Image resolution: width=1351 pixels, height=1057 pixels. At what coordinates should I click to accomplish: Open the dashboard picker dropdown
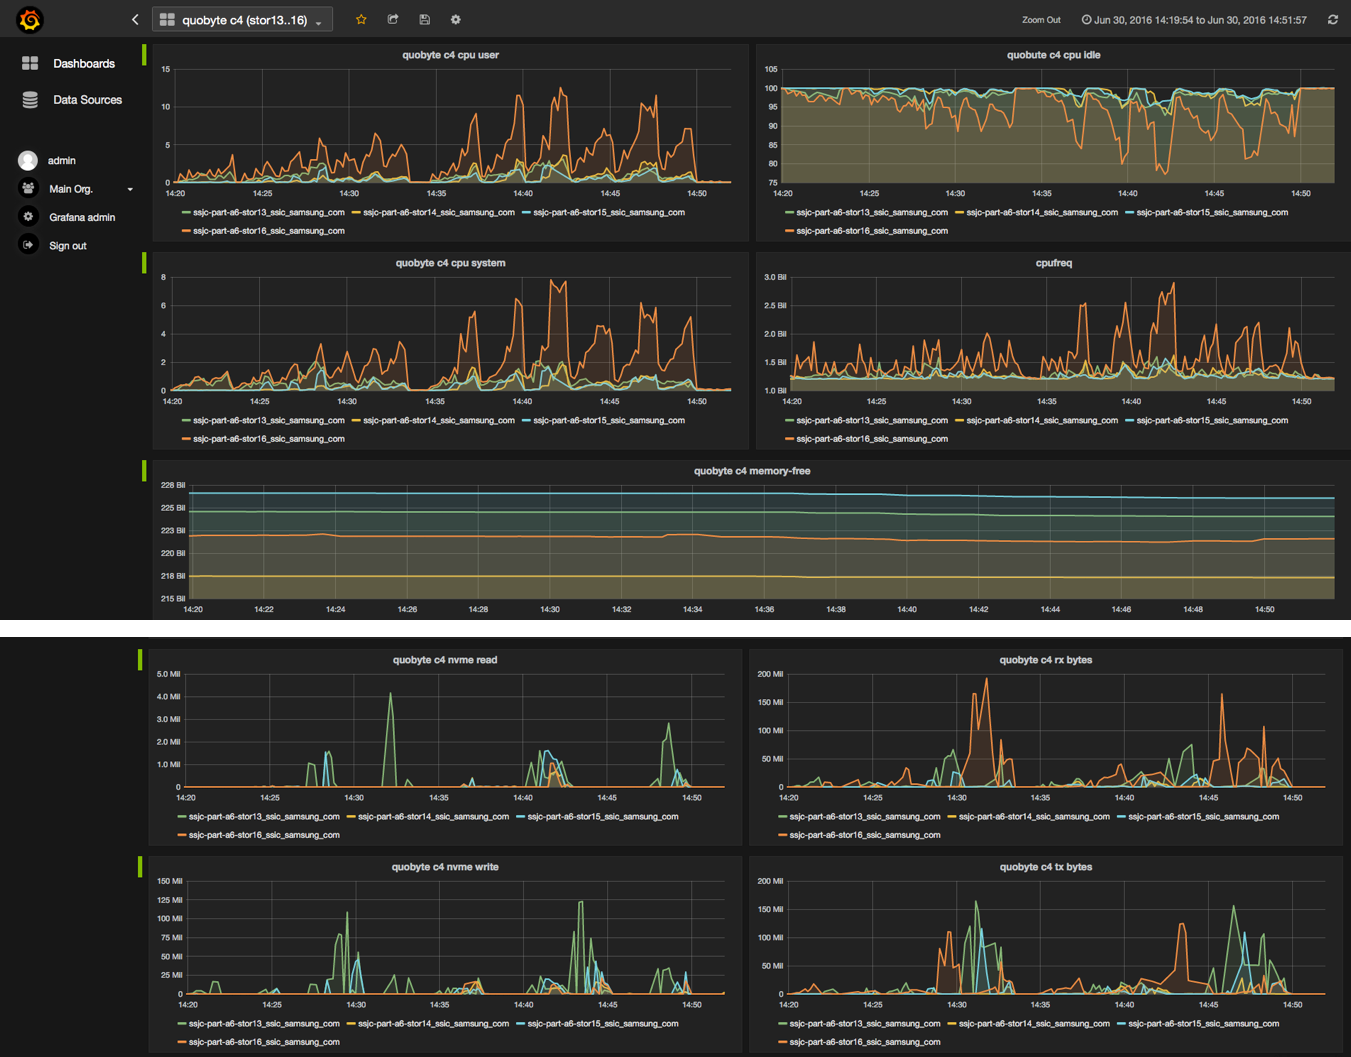[240, 18]
